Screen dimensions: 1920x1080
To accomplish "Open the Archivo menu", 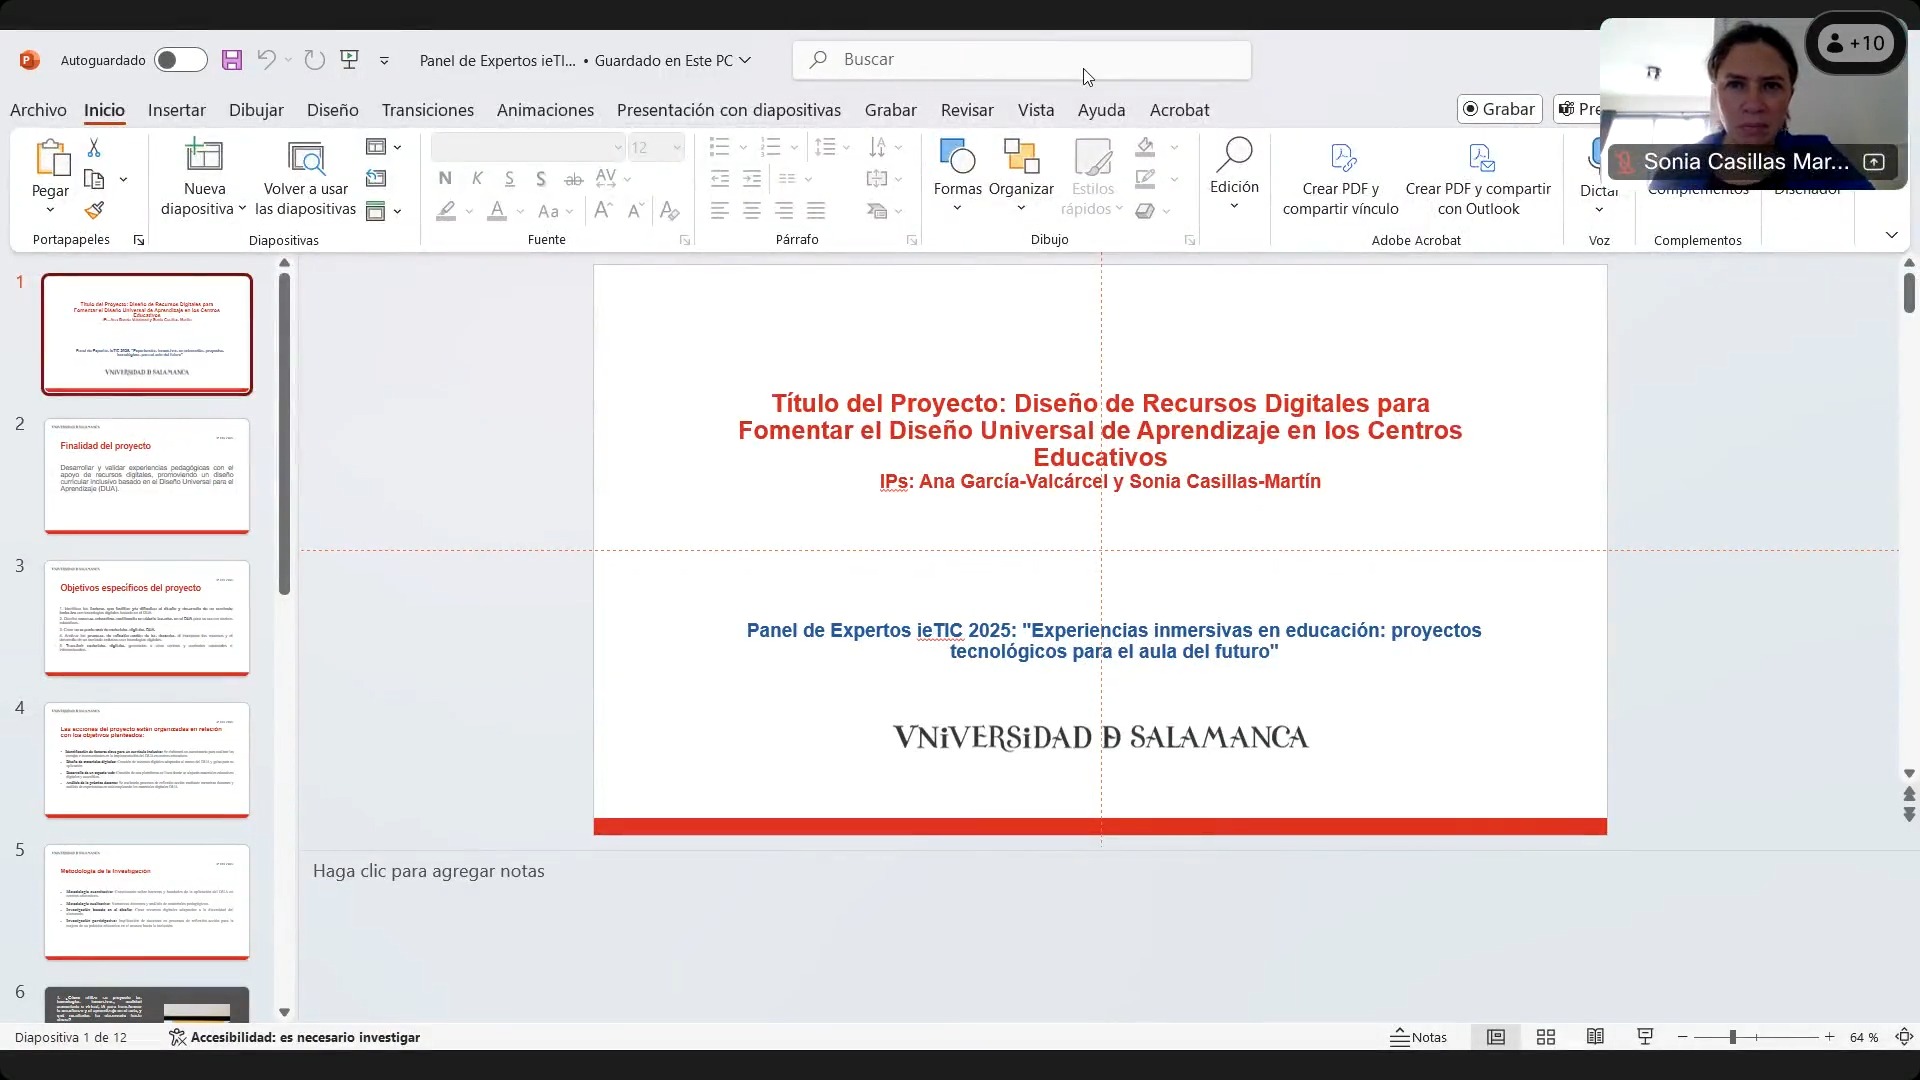I will (38, 110).
